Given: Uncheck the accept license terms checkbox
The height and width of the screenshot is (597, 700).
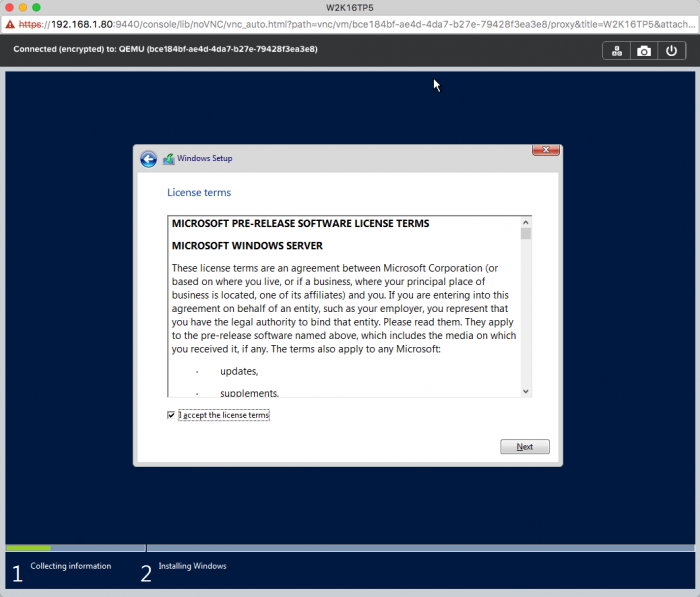Looking at the screenshot, I should [171, 415].
